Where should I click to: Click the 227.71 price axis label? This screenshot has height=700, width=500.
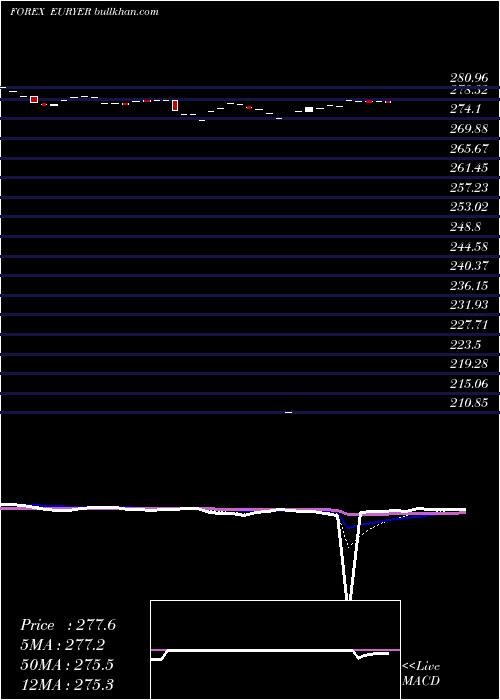(469, 325)
